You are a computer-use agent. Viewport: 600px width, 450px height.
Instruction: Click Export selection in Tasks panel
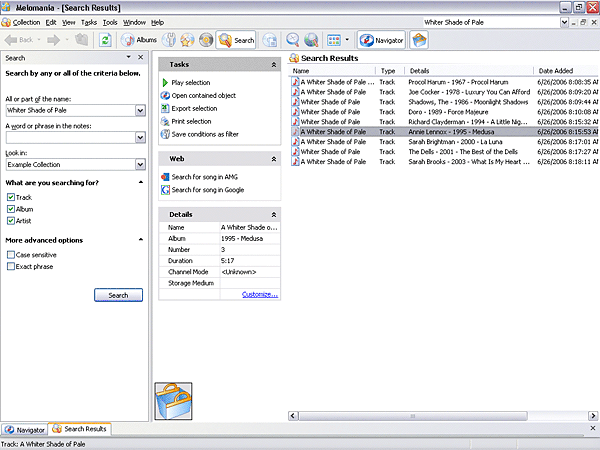pos(193,108)
